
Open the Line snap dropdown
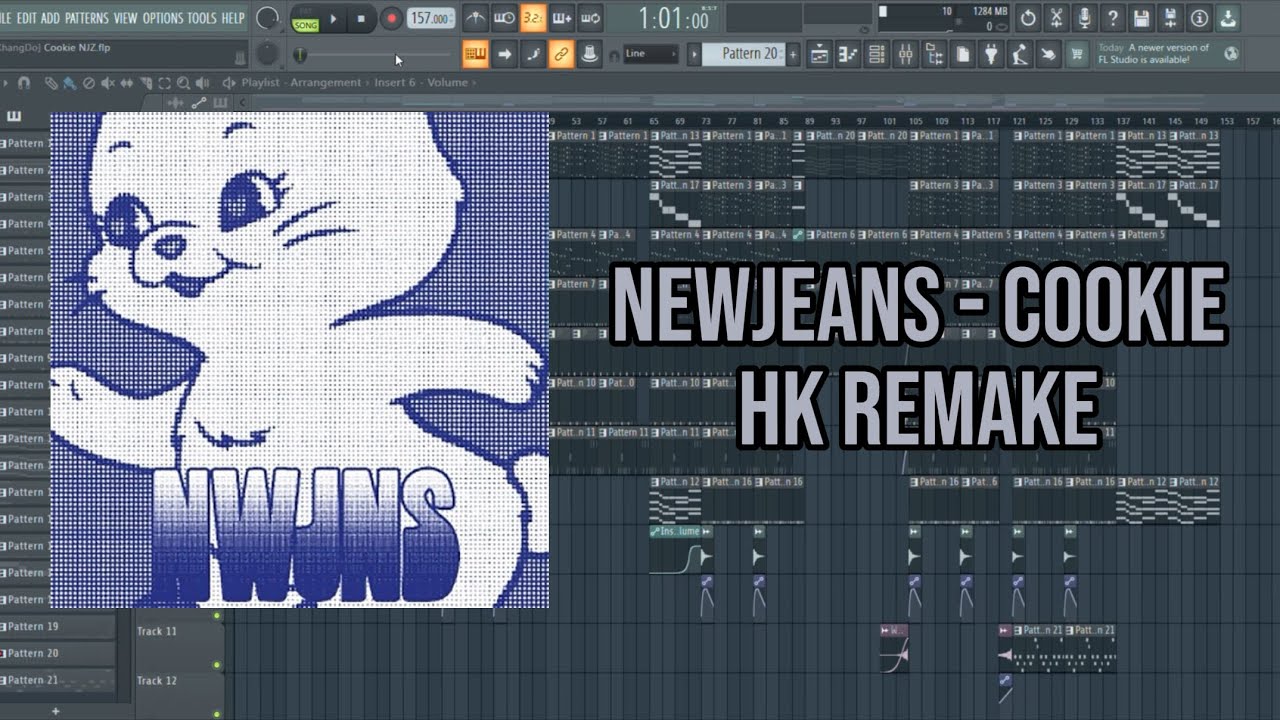[650, 54]
